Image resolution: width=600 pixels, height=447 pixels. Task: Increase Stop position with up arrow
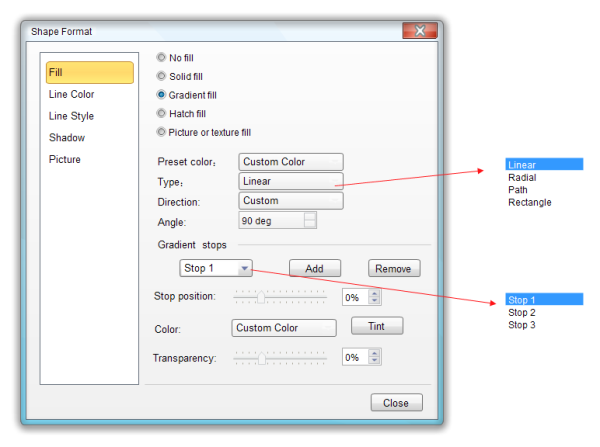click(x=374, y=294)
